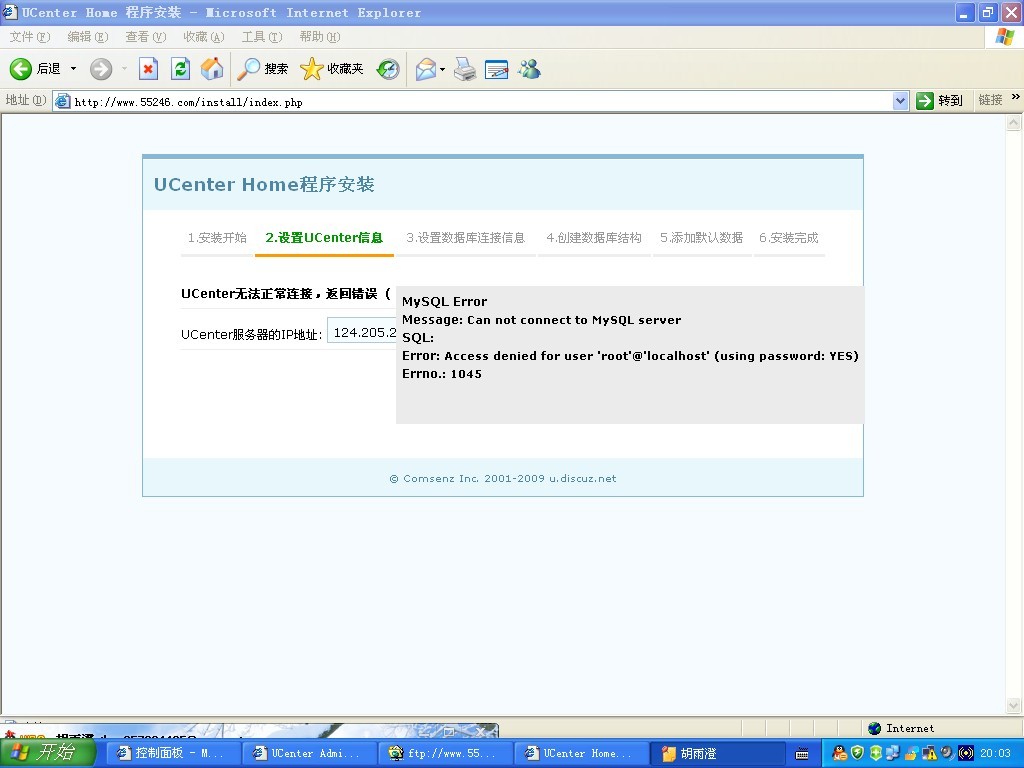The image size is (1024, 768).
Task: Expand the Mail button dropdown arrow
Action: pos(442,69)
